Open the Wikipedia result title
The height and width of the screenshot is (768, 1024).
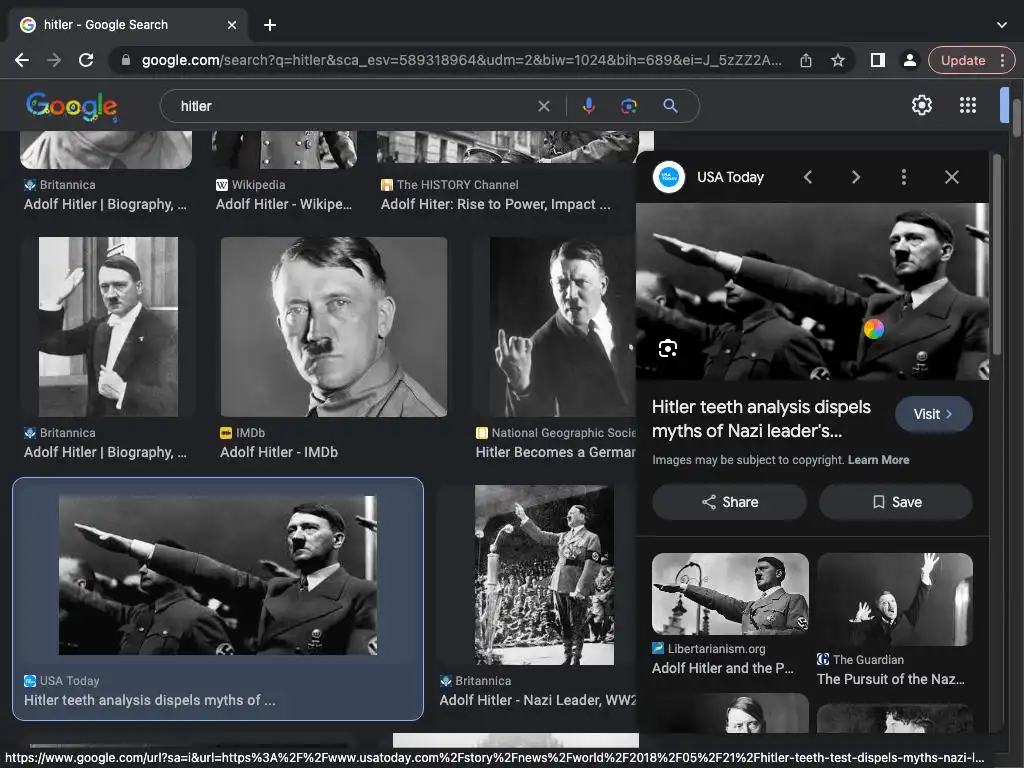tap(284, 204)
